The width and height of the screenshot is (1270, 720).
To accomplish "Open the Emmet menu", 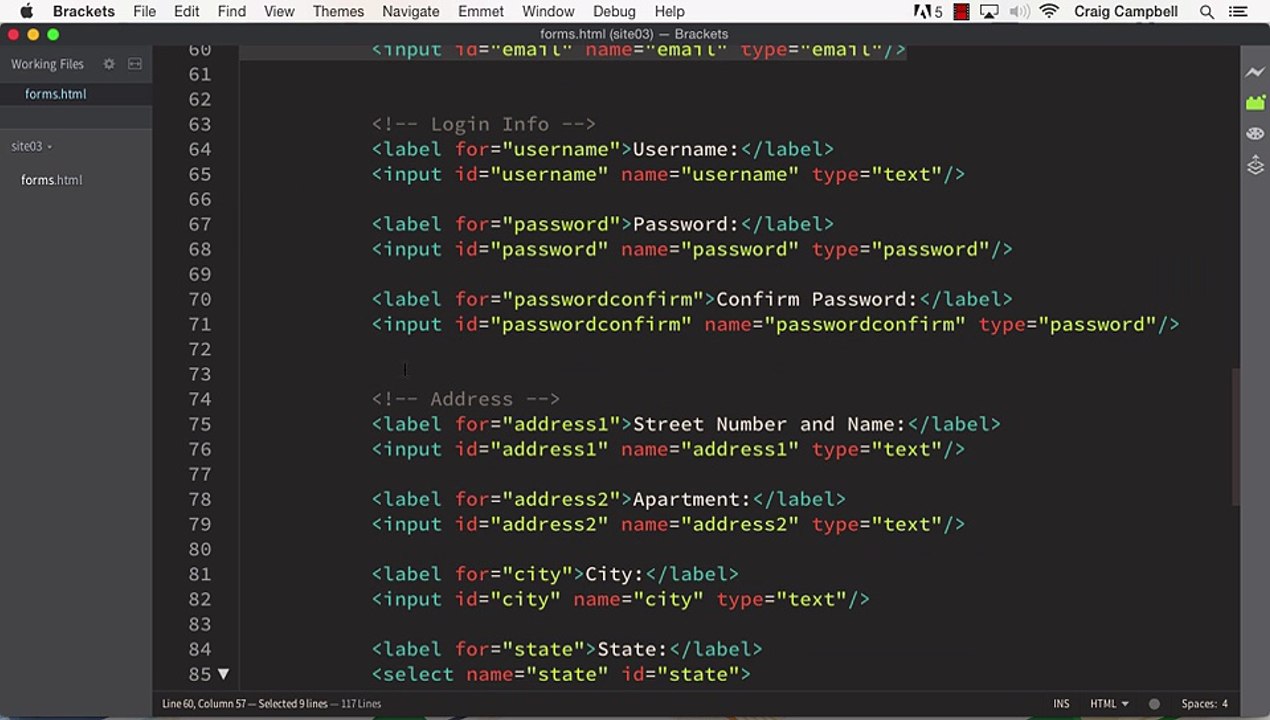I will point(481,12).
